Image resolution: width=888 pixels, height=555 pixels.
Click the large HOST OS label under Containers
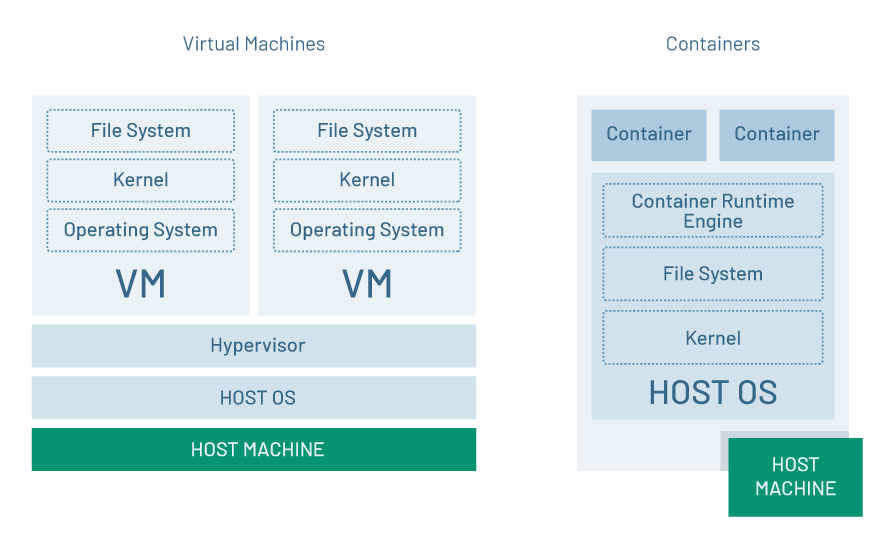[712, 392]
